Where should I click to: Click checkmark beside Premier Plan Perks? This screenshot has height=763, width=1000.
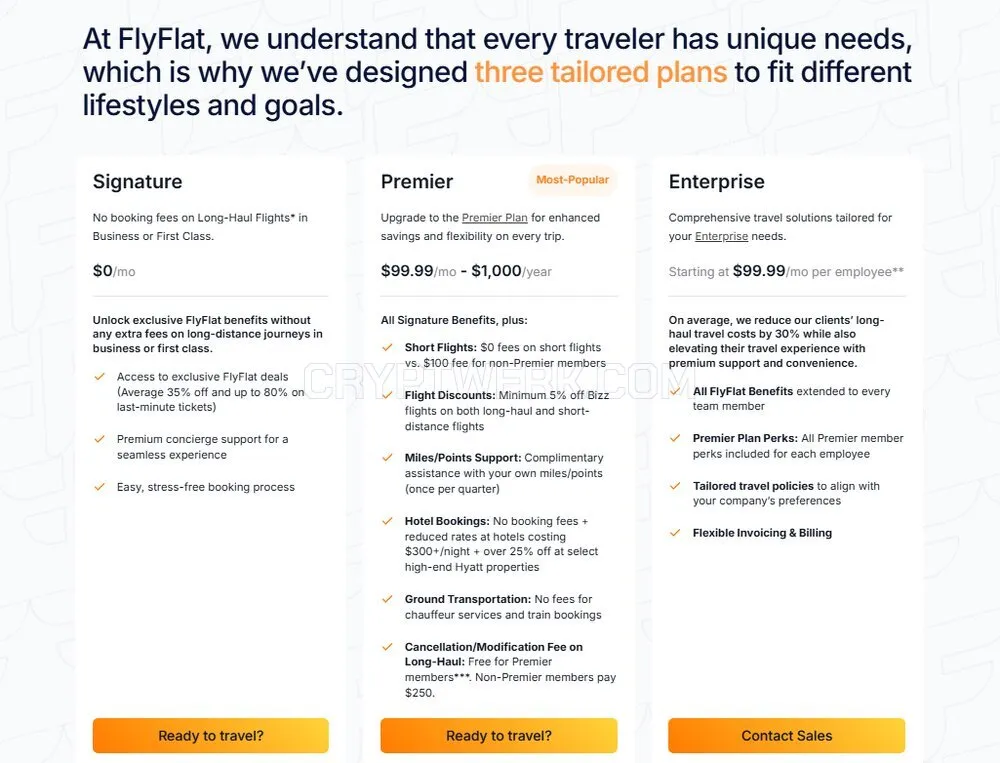pyautogui.click(x=675, y=438)
